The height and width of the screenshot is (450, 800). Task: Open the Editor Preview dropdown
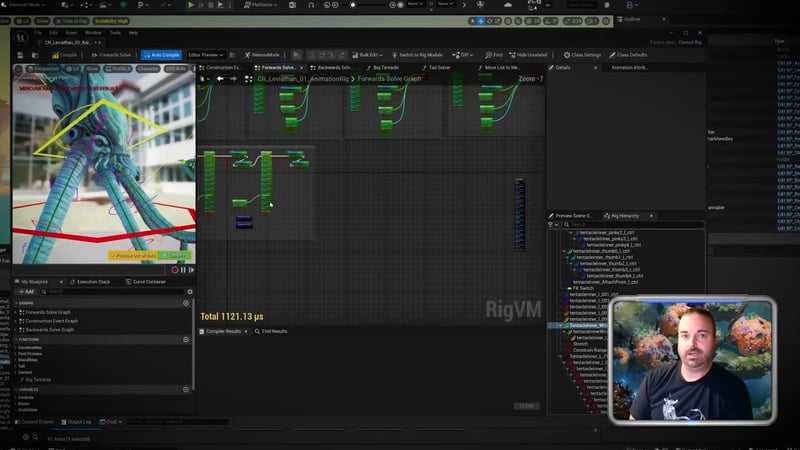(x=207, y=55)
